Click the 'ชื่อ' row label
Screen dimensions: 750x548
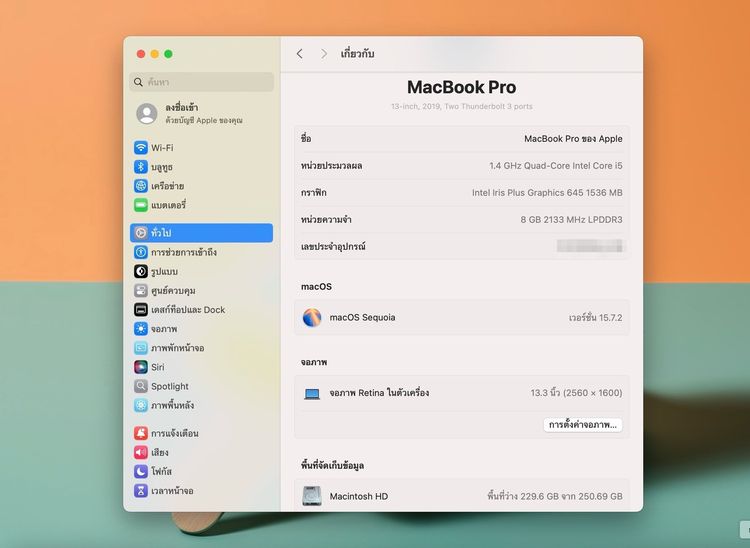click(x=306, y=139)
